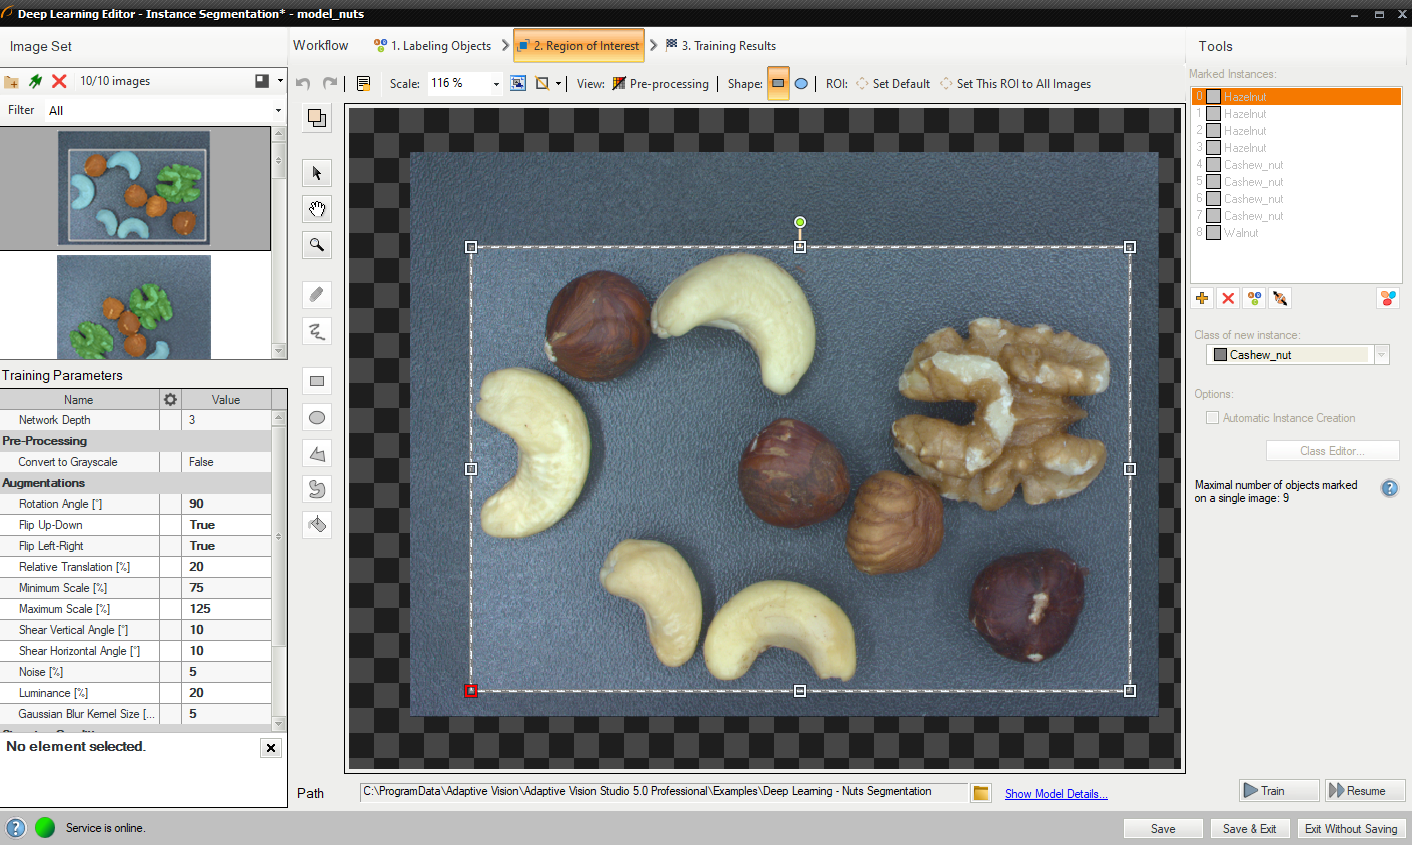Viewport: 1412px width, 845px height.
Task: Open Class of new instance dropdown
Action: click(x=1381, y=355)
